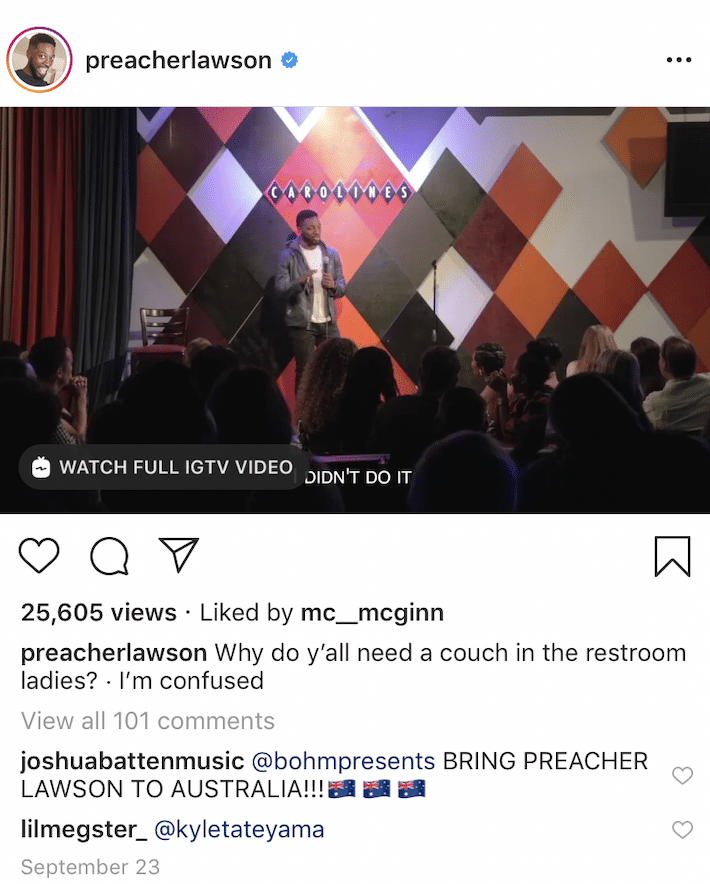Screen dimensions: 710x884
Task: Open the preacherlawson username in header
Action: click(178, 60)
